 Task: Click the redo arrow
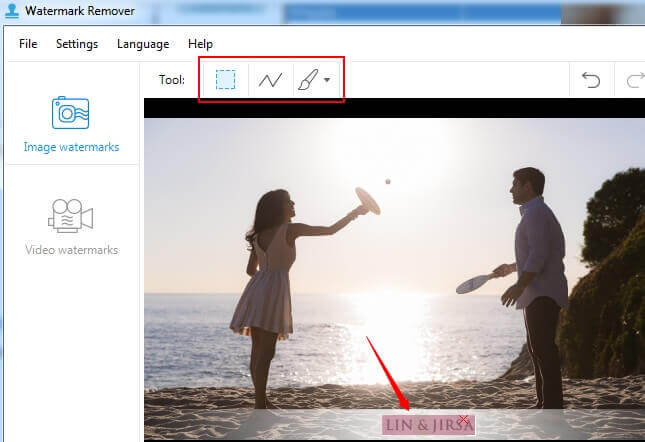click(x=634, y=80)
